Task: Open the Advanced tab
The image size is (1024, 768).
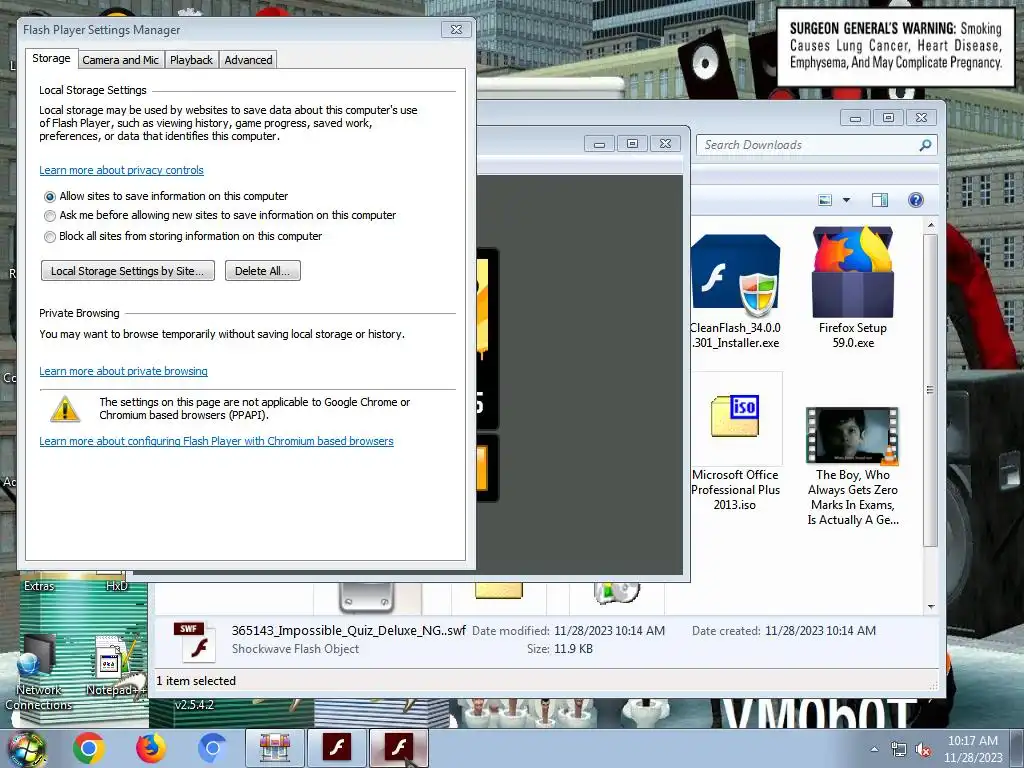Action: click(x=248, y=60)
